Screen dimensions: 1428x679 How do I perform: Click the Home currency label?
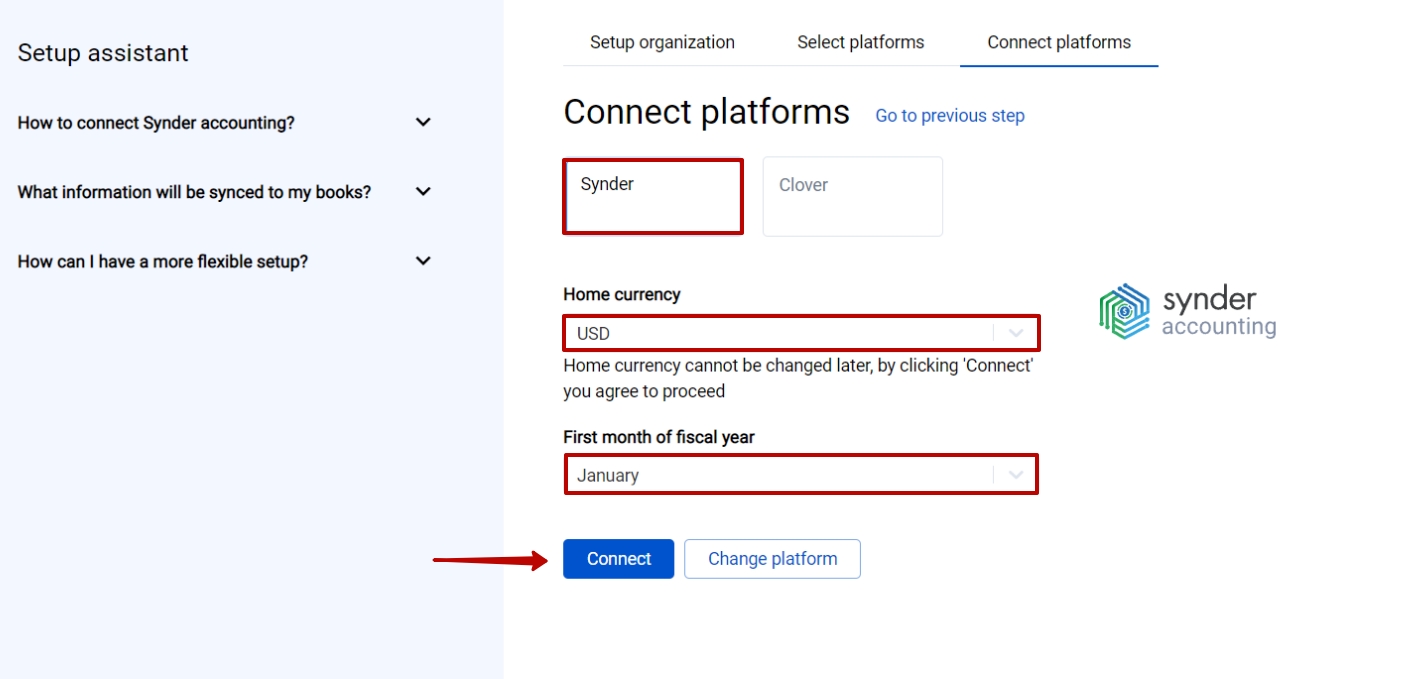(621, 294)
